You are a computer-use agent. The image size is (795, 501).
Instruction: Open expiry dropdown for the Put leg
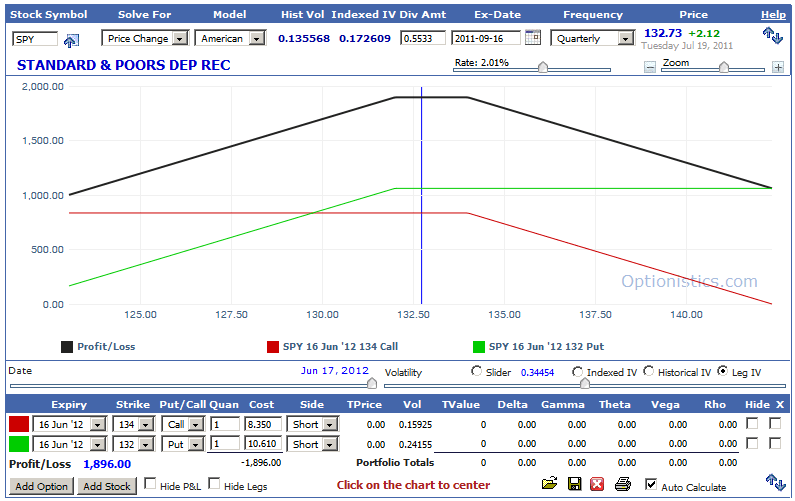(69, 444)
